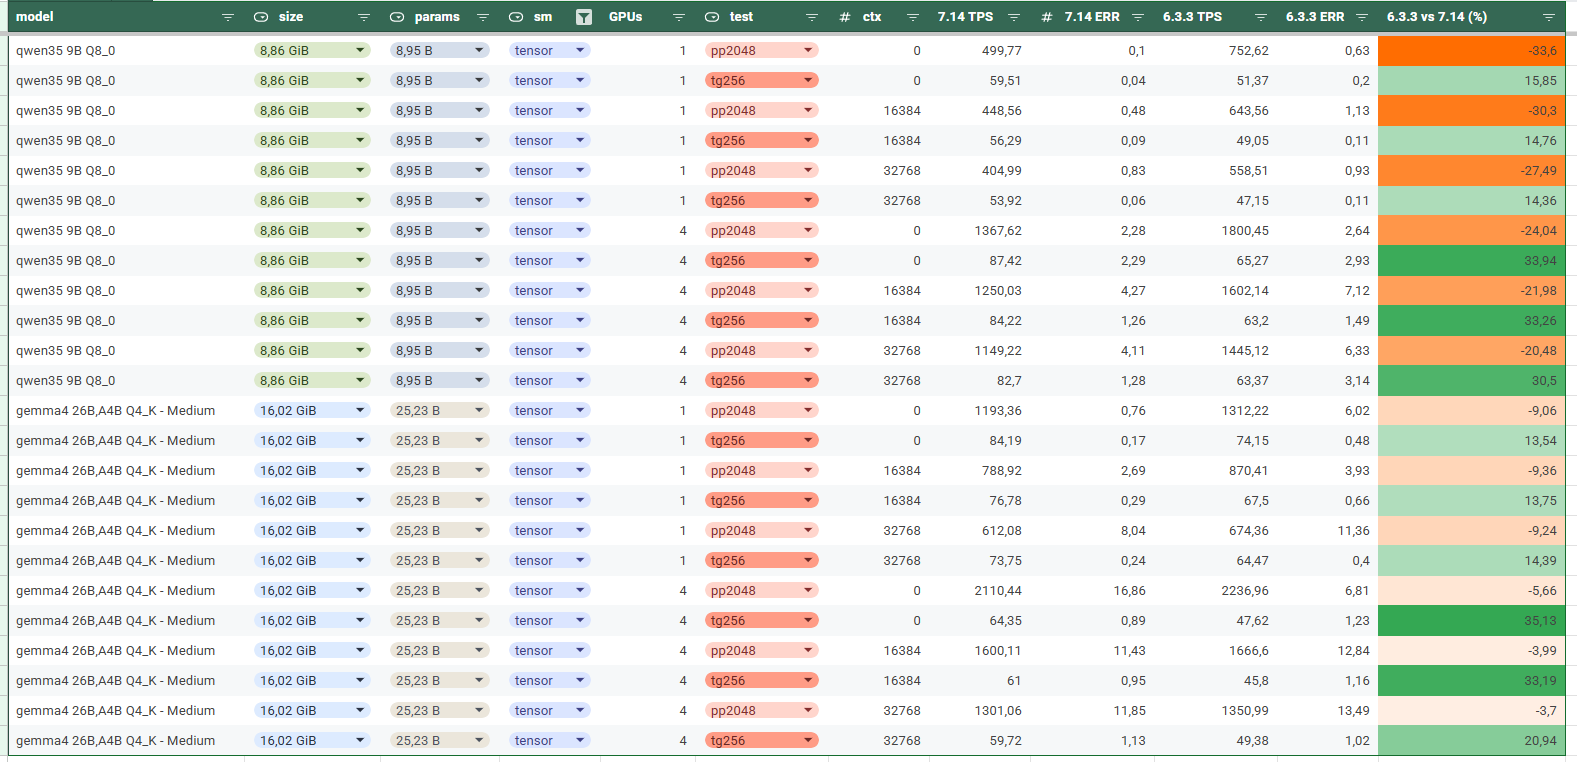Select the model cell in the 612,08 TPS row
The image size is (1577, 762).
pos(126,530)
